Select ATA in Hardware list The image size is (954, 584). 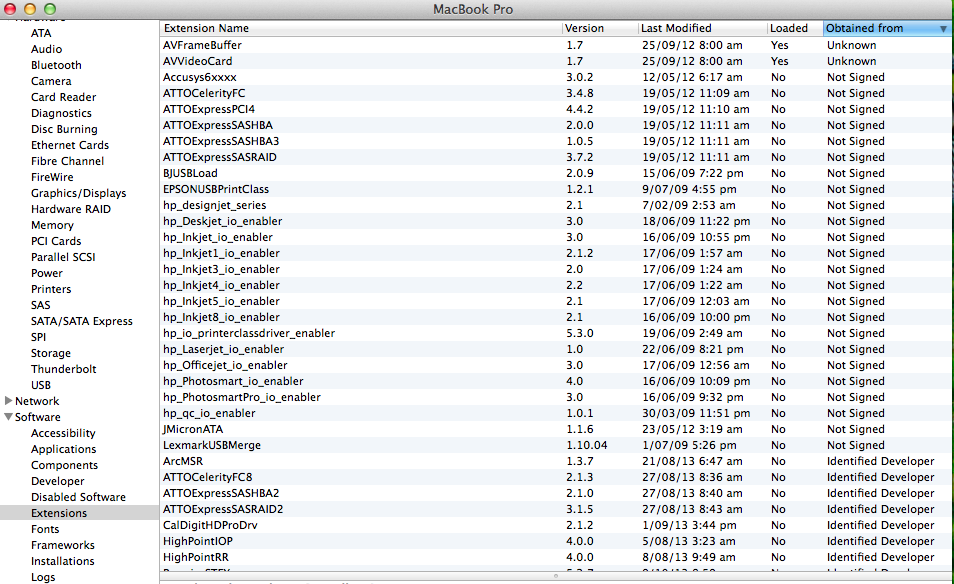pos(41,33)
